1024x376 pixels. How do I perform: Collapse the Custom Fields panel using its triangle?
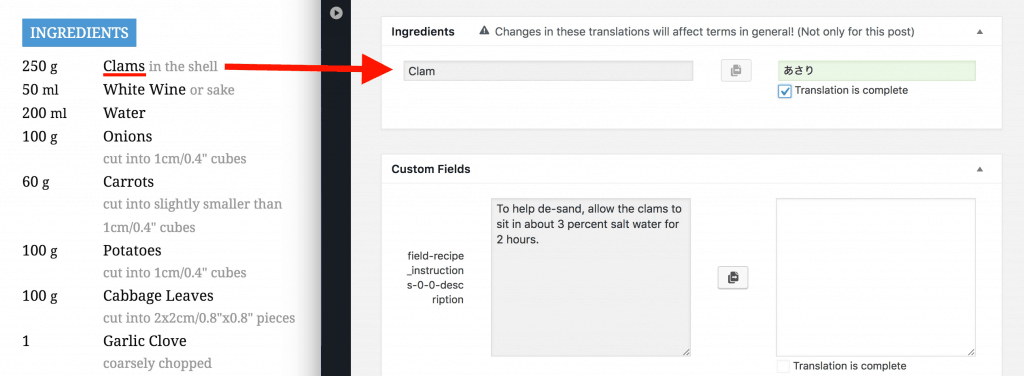coord(980,169)
